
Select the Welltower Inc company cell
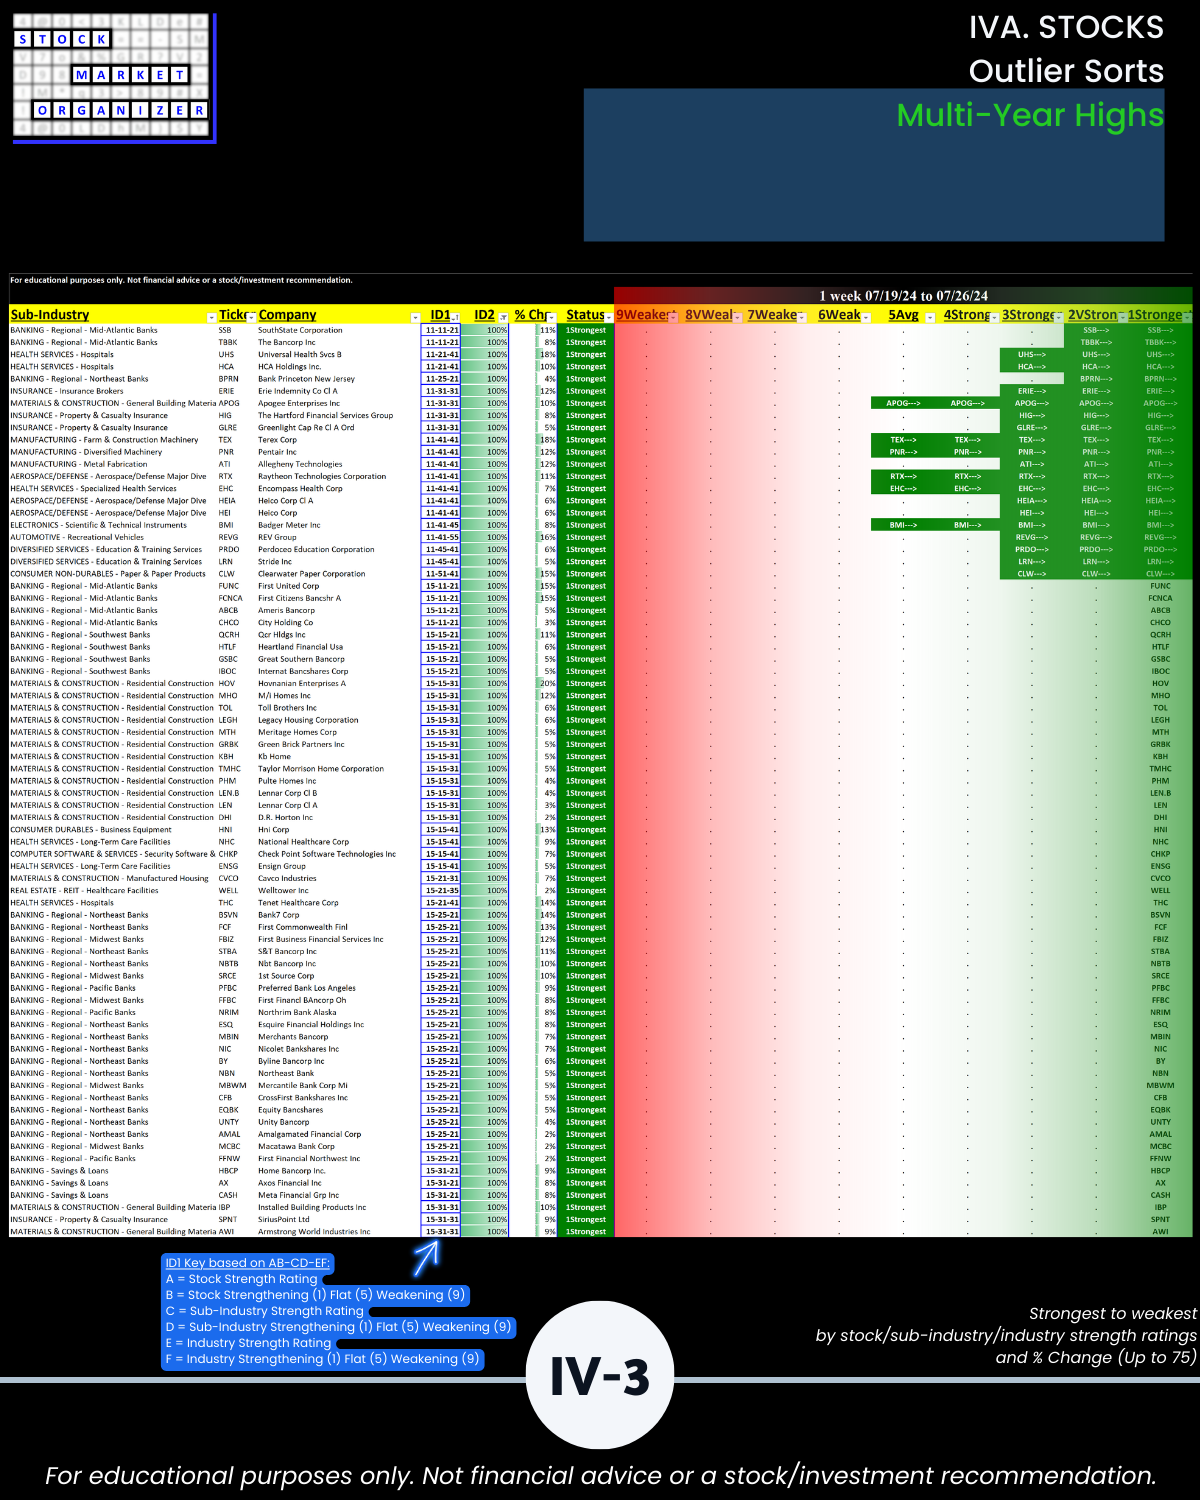338,890
